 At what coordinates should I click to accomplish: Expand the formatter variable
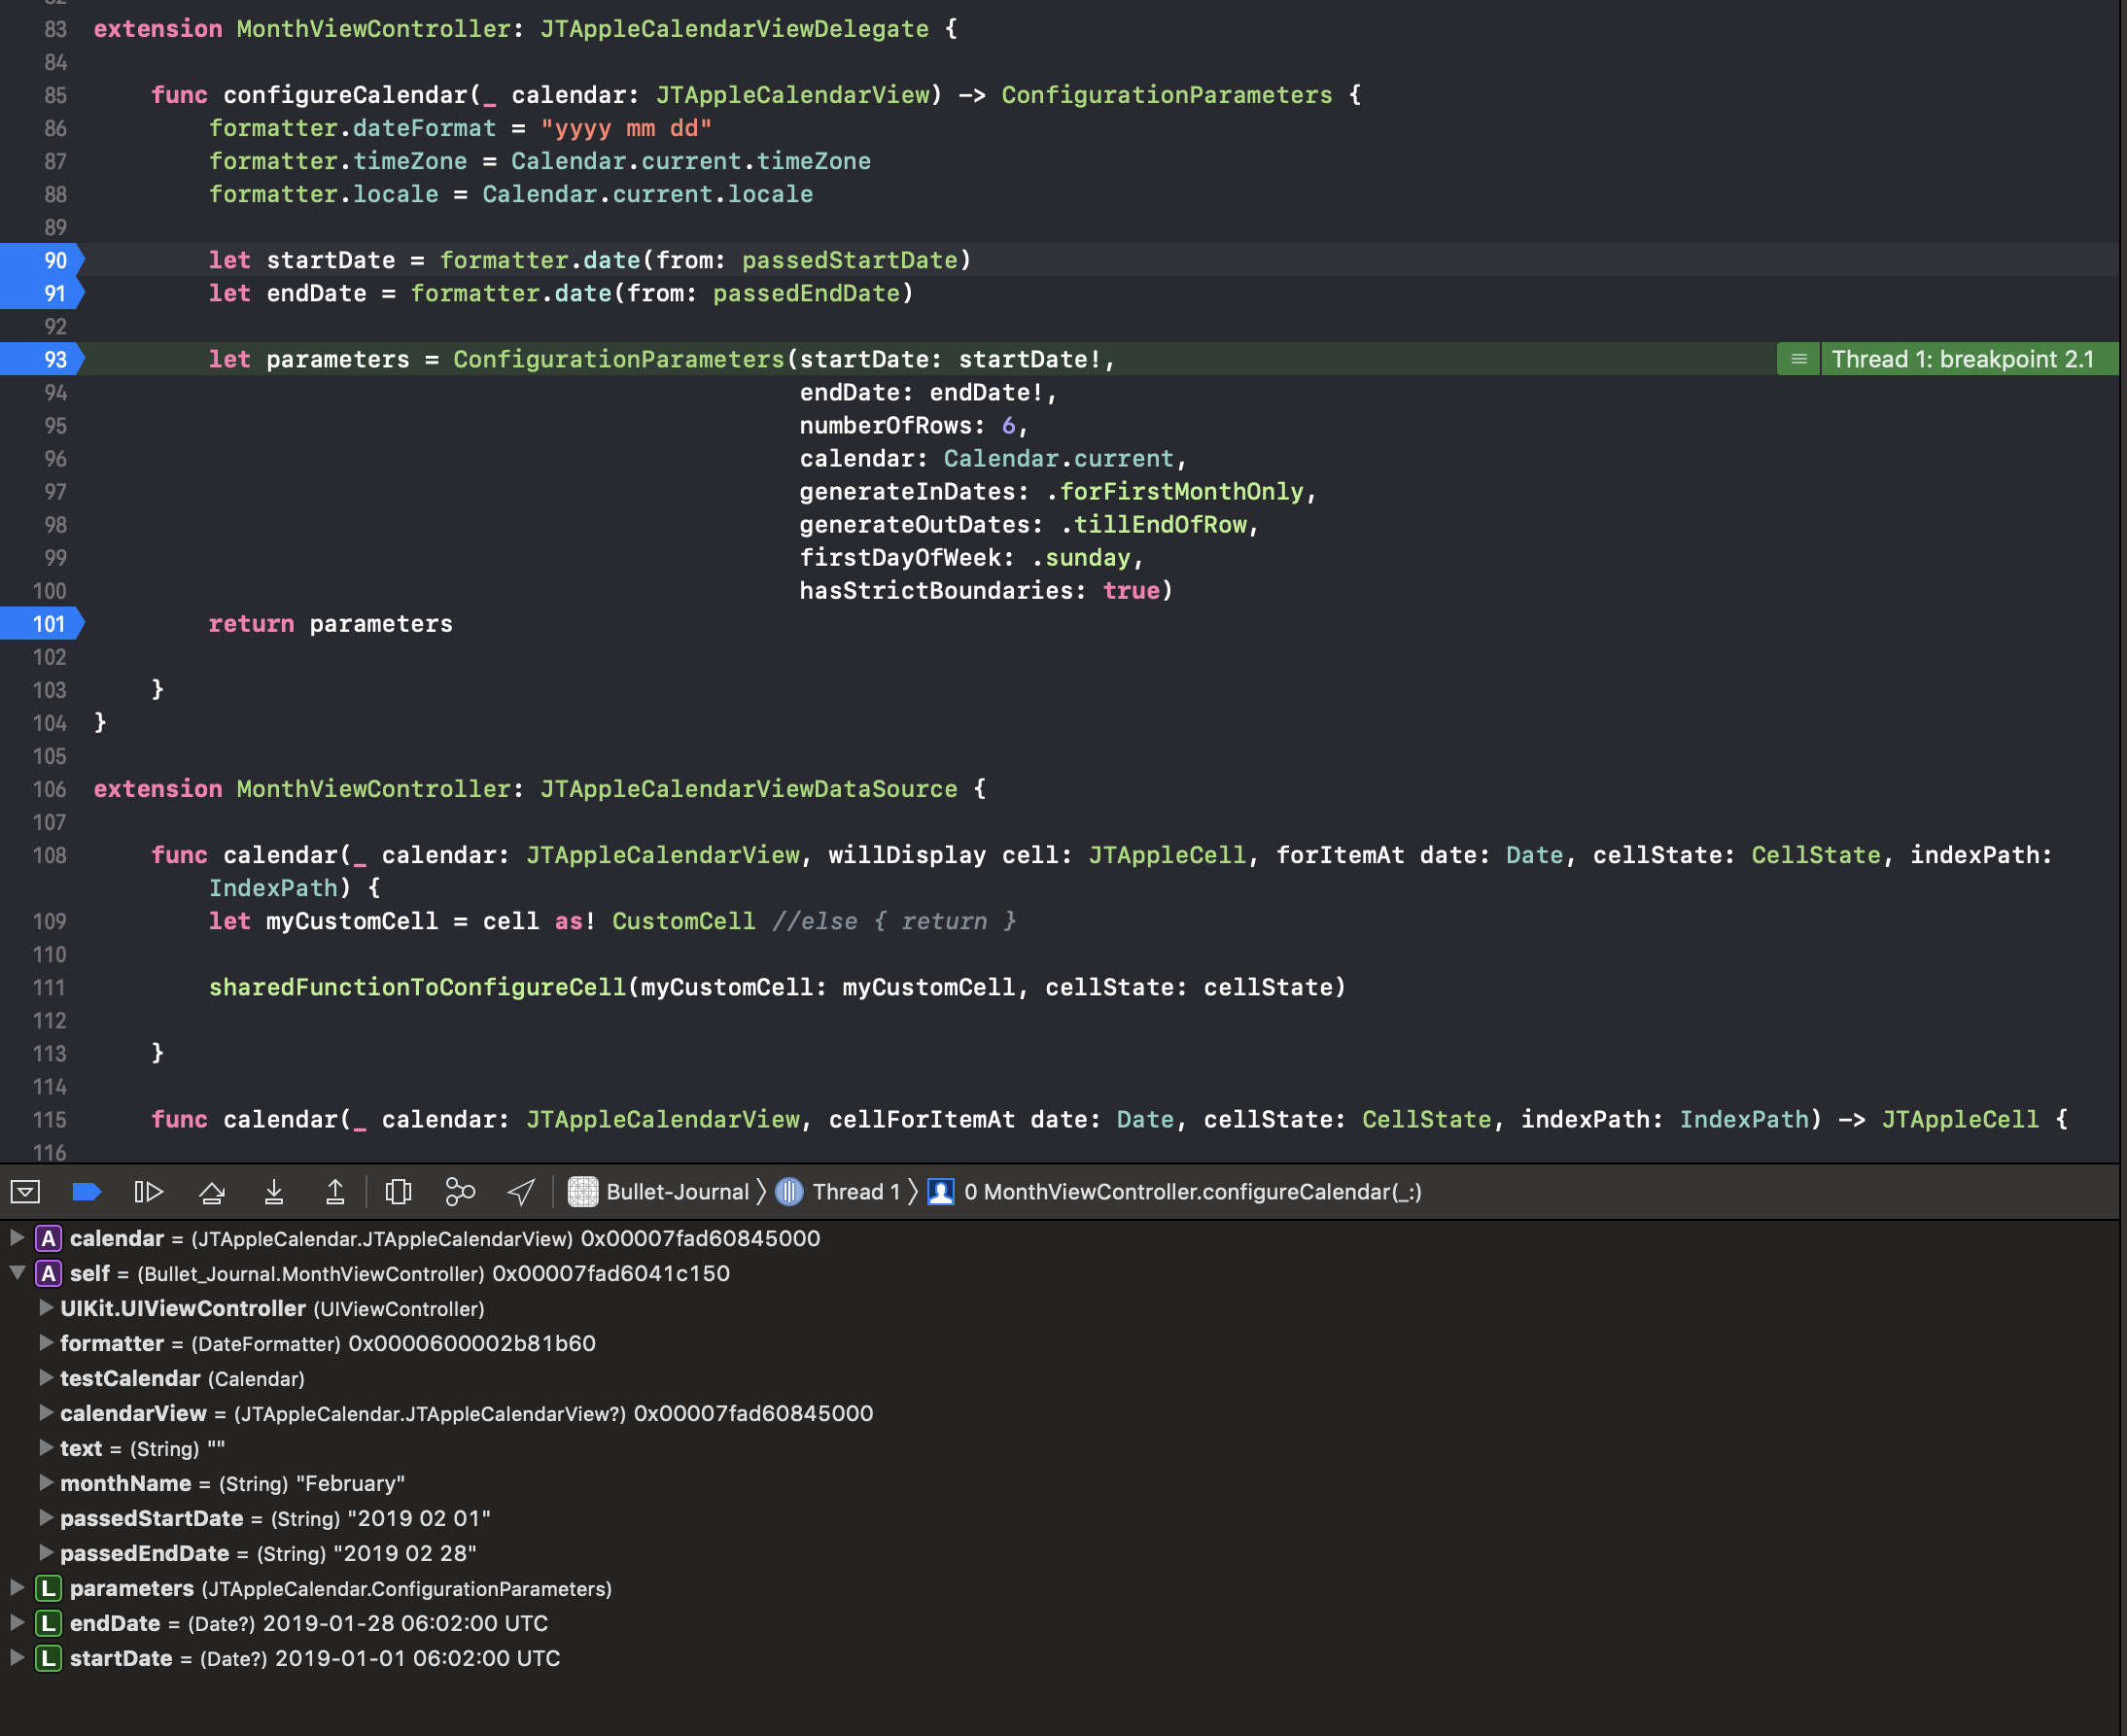tap(46, 1342)
